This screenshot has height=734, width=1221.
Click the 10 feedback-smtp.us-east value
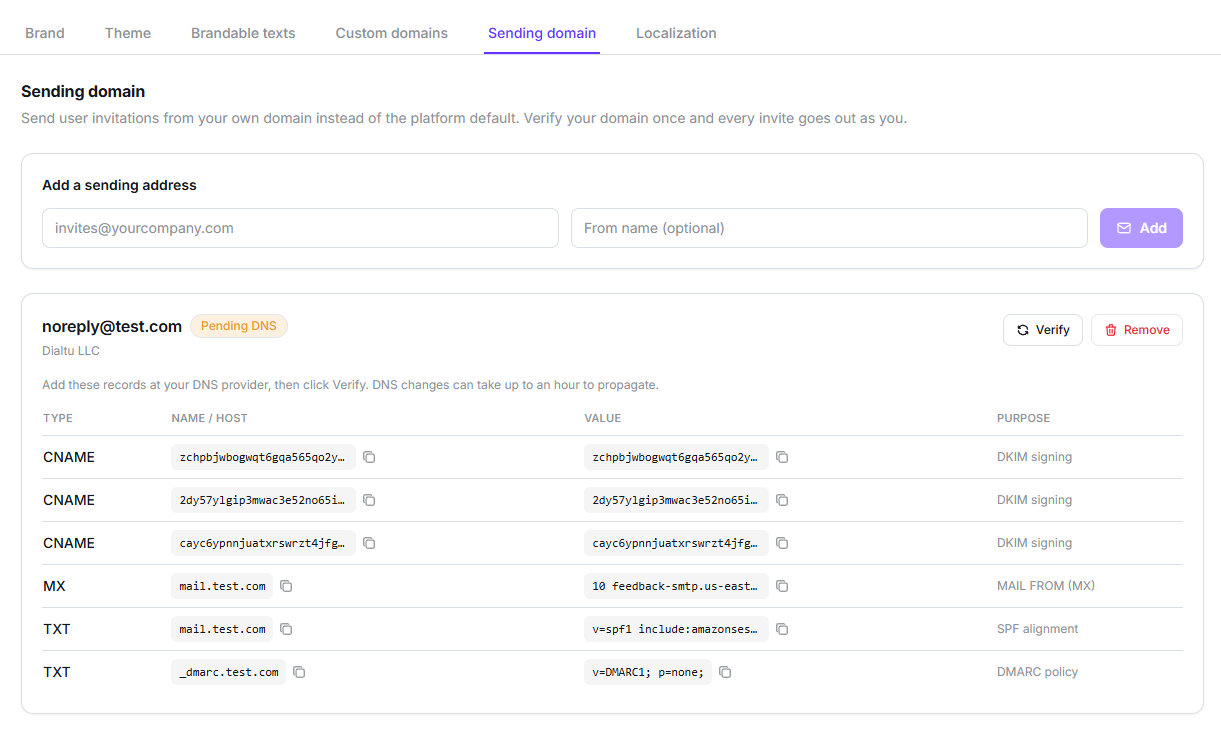point(677,586)
